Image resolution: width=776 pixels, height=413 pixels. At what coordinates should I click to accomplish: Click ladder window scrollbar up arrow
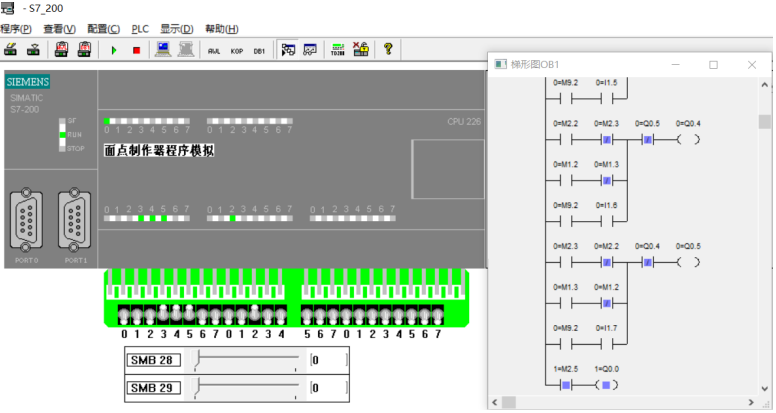click(765, 85)
